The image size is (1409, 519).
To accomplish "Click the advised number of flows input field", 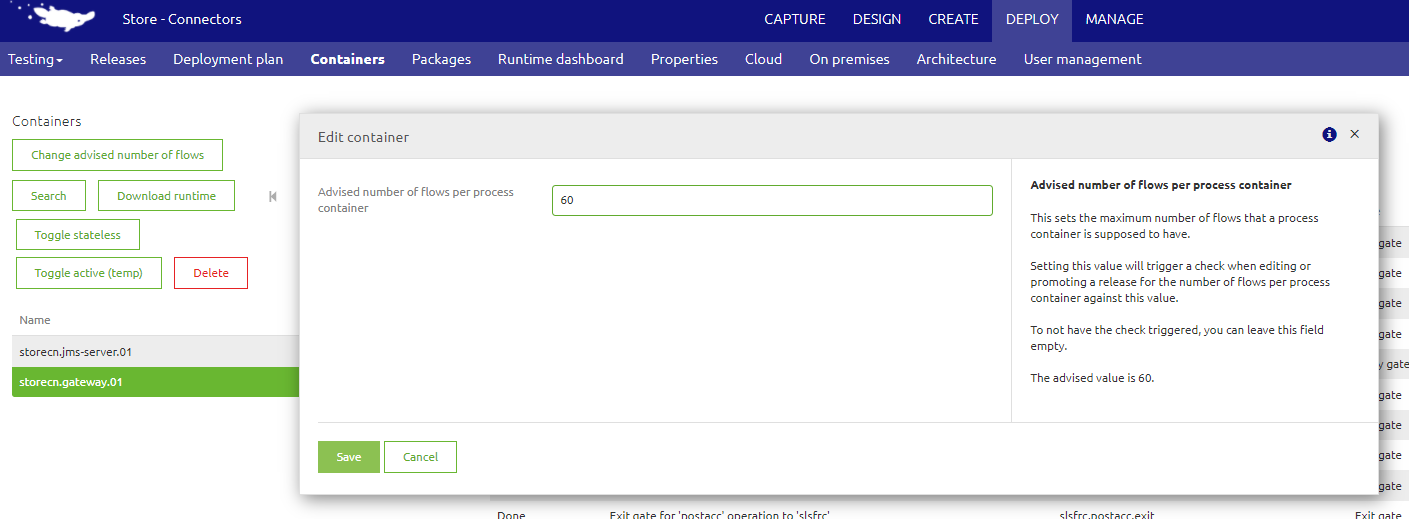I will pyautogui.click(x=772, y=200).
